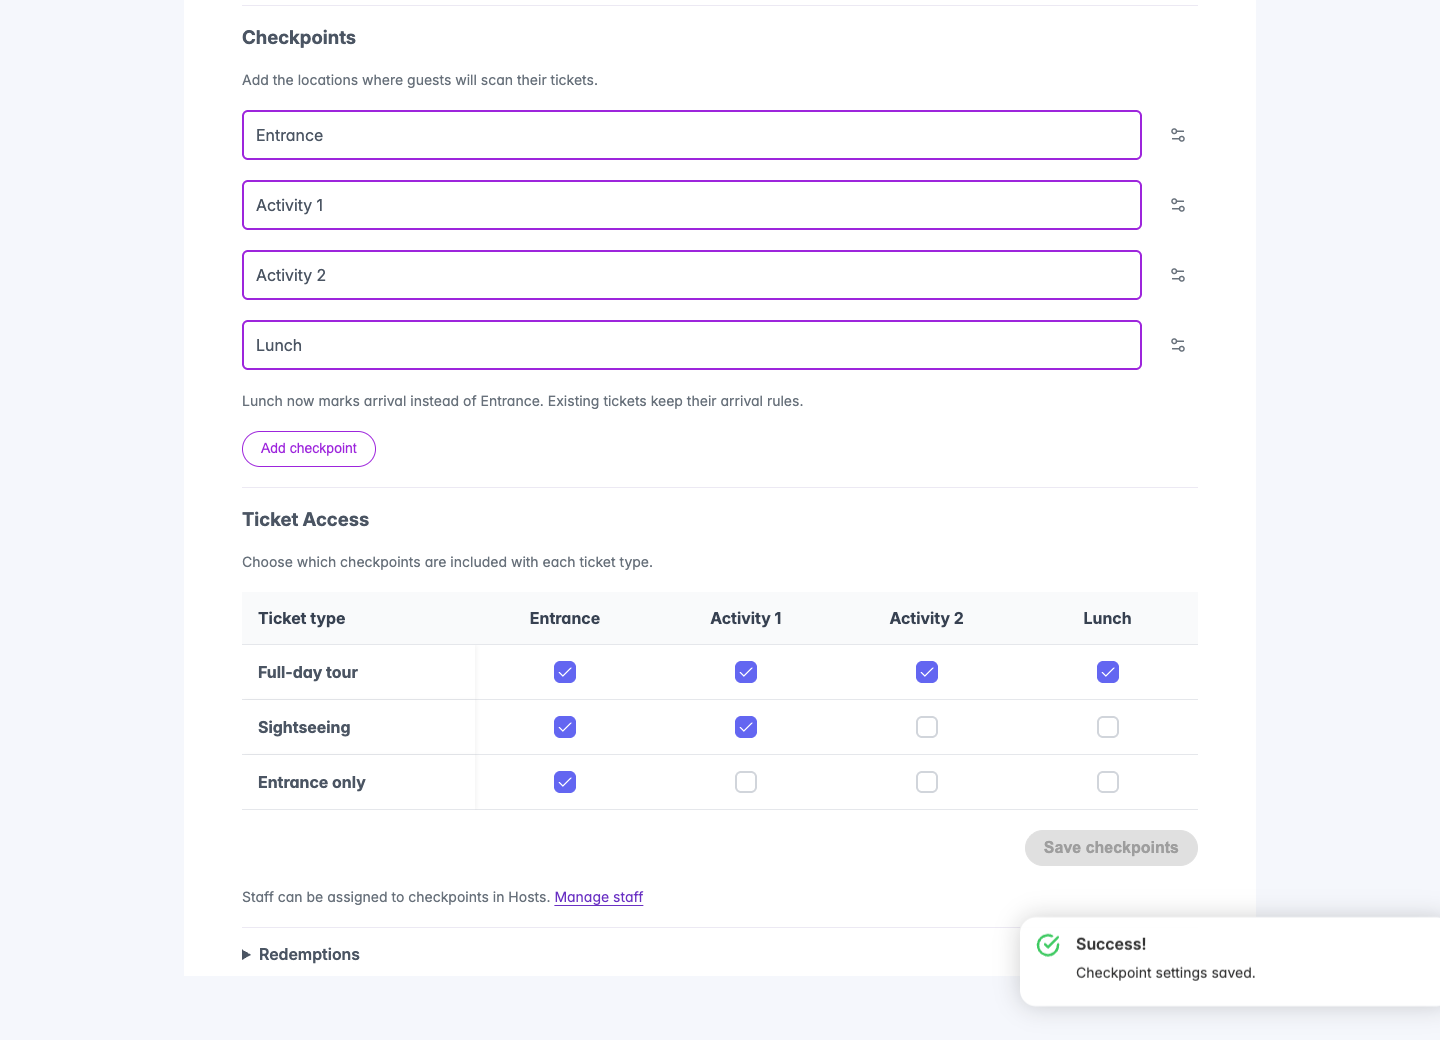The width and height of the screenshot is (1440, 1040).
Task: Enable Activity 2 for Sightseeing ticket
Action: (927, 727)
